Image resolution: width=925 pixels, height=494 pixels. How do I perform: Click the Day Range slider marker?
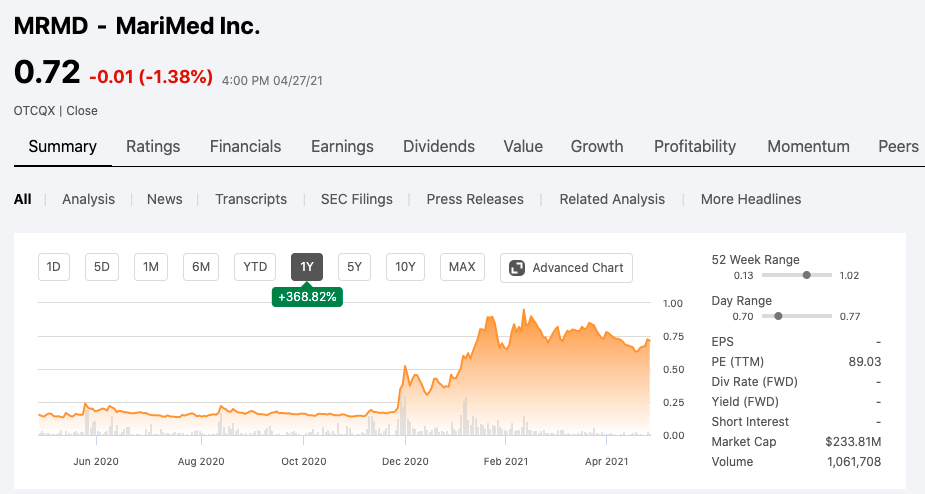(778, 316)
